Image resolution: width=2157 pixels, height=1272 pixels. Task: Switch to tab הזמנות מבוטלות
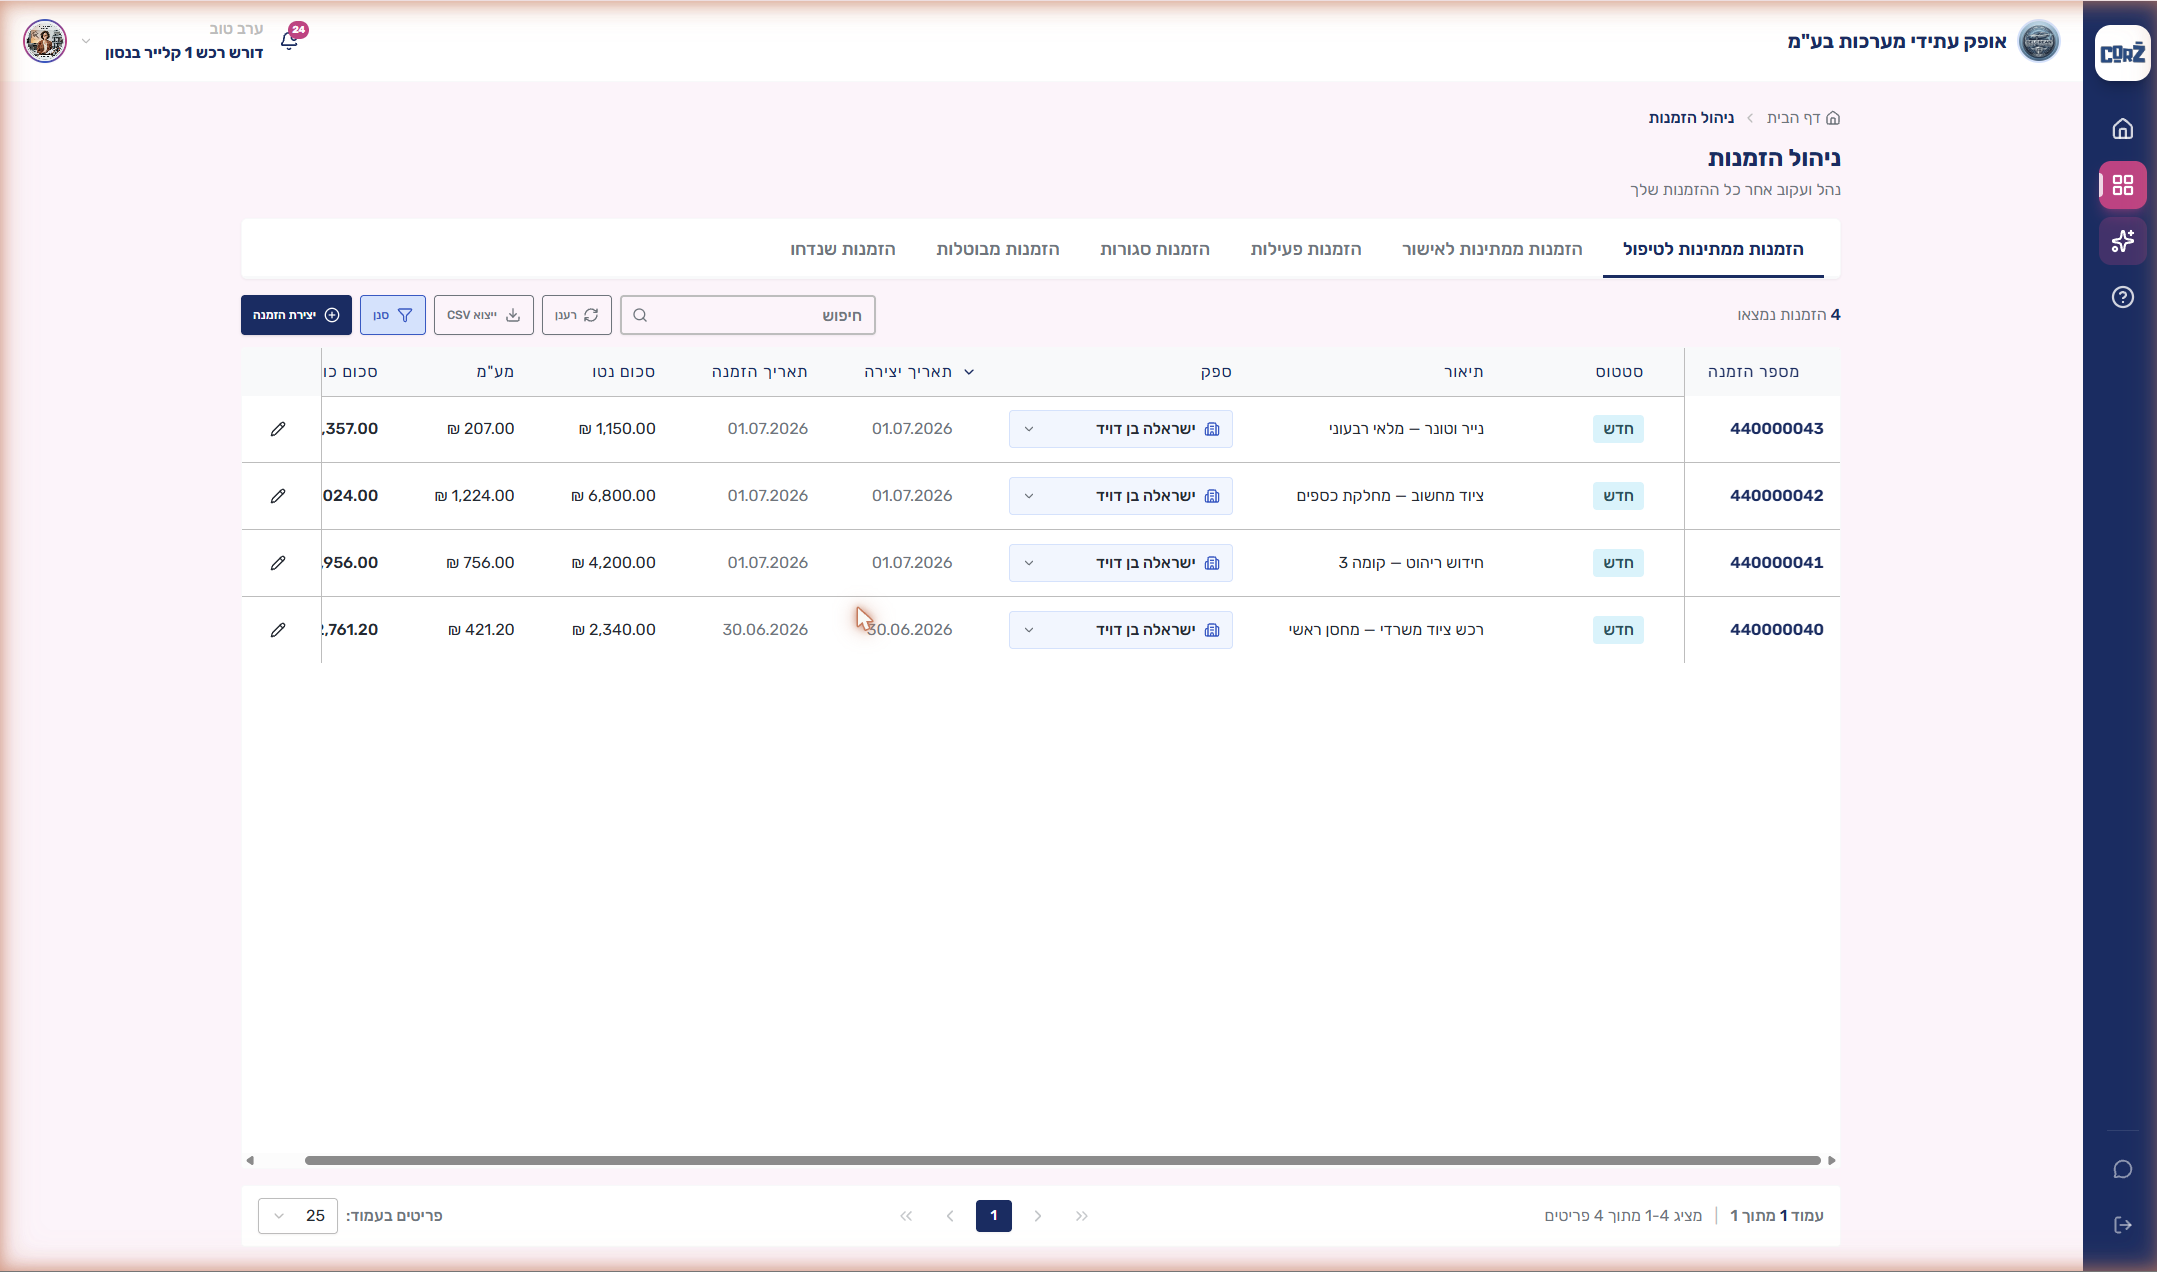pos(998,249)
